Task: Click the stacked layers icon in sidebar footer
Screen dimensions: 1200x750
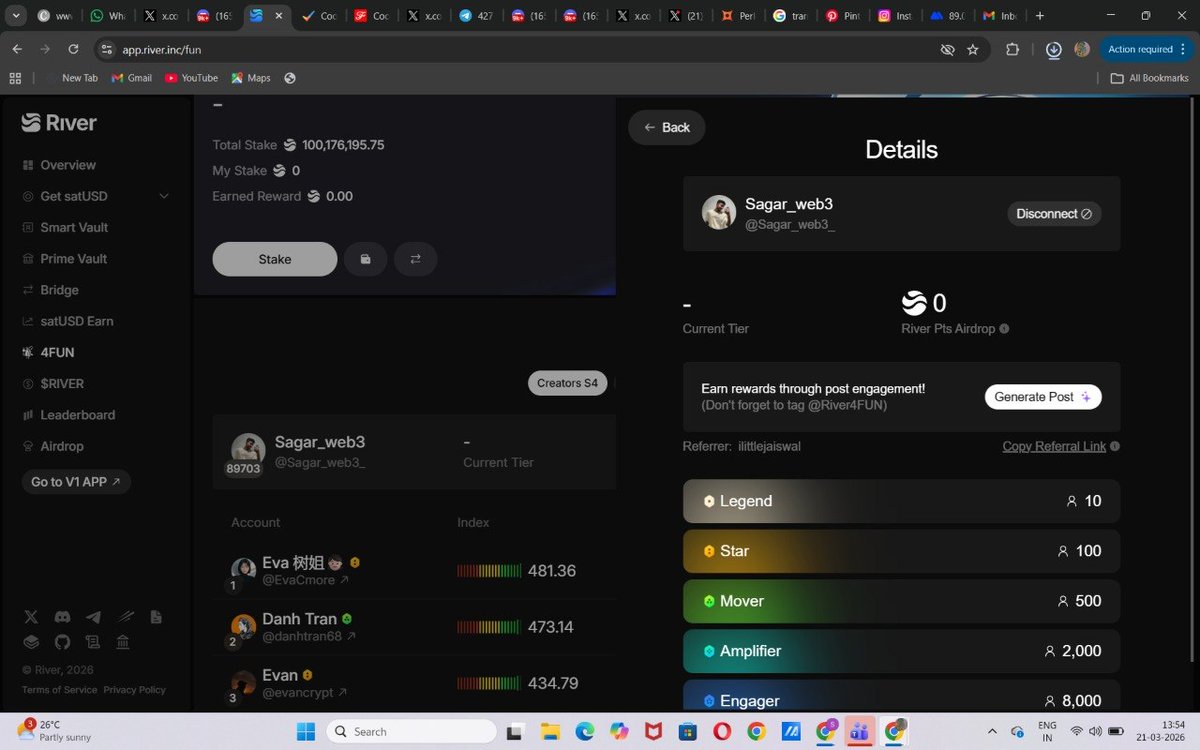Action: tap(31, 642)
